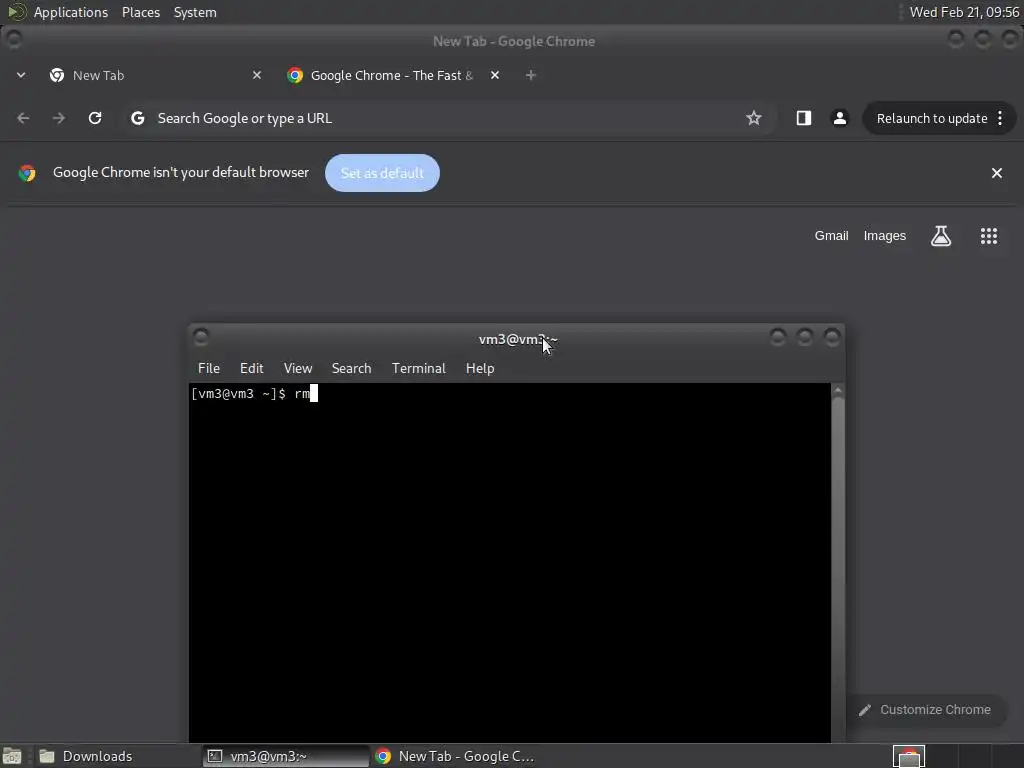The width and height of the screenshot is (1024, 768).
Task: Open the terminal View menu
Action: coord(298,368)
